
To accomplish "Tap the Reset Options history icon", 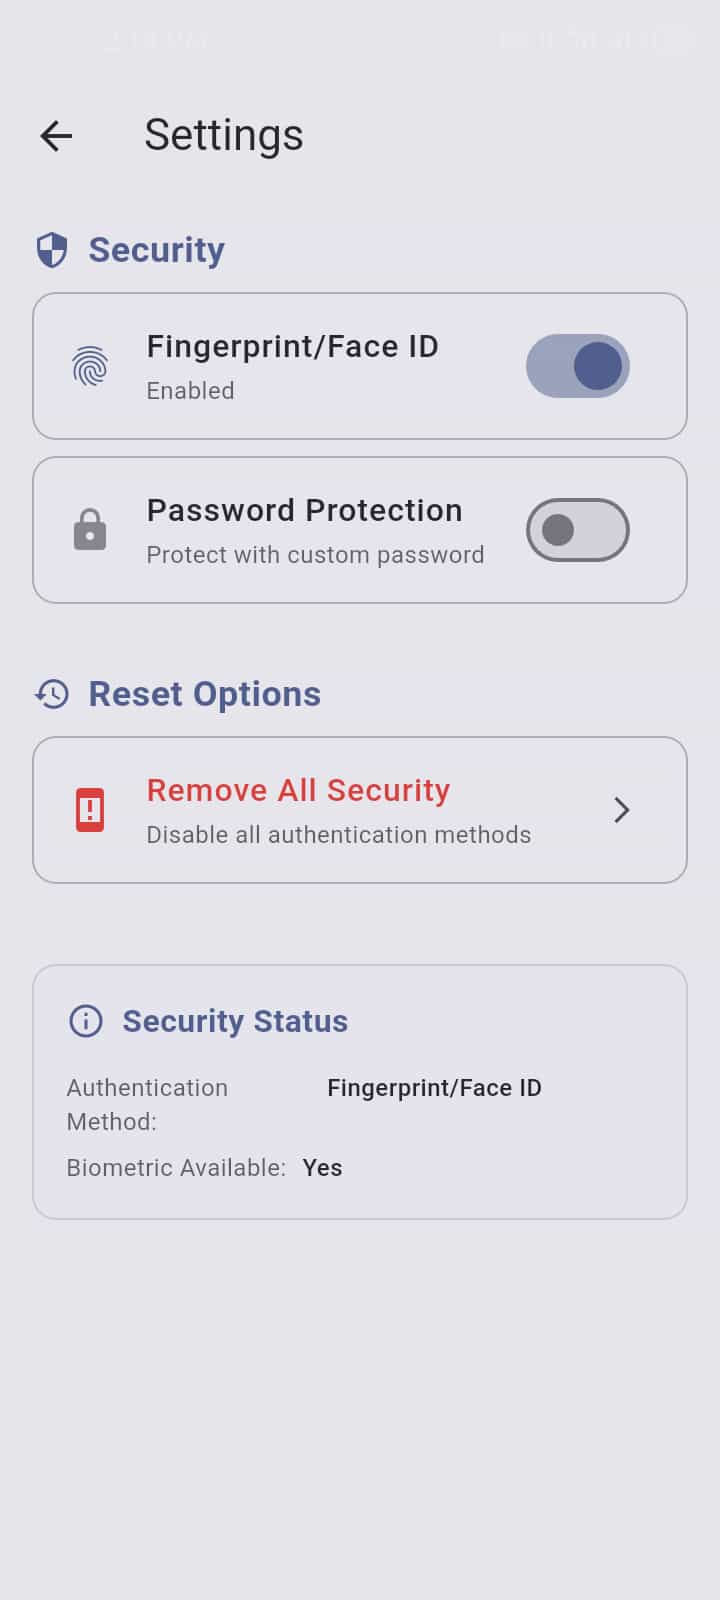I will (x=52, y=694).
